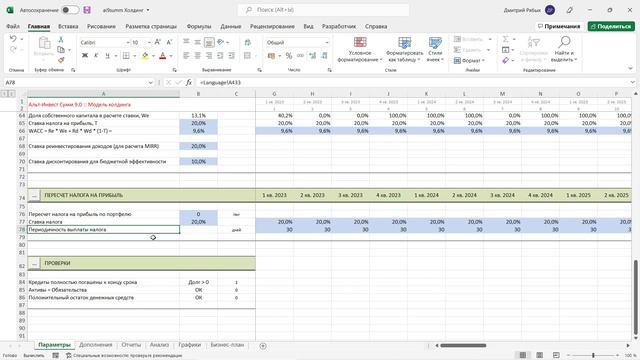Switch to the Данные ribbon tab
This screenshot has height=360, width=640.
point(231,26)
